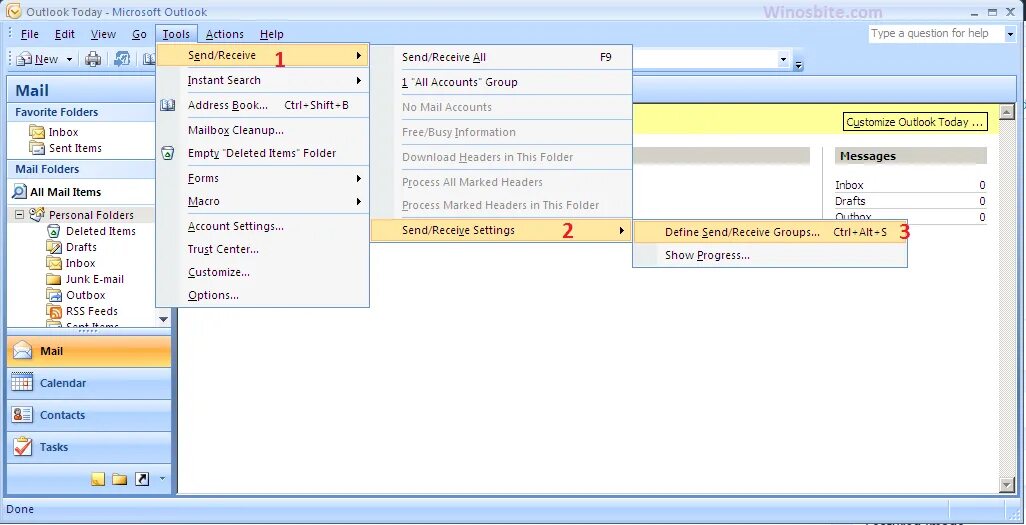The width and height of the screenshot is (1026, 525).
Task: Click Inbox in the Messages list
Action: [849, 185]
